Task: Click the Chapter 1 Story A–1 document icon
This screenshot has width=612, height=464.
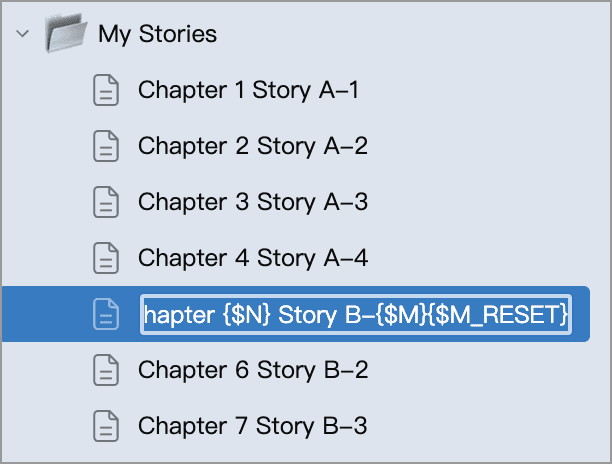Action: (105, 91)
